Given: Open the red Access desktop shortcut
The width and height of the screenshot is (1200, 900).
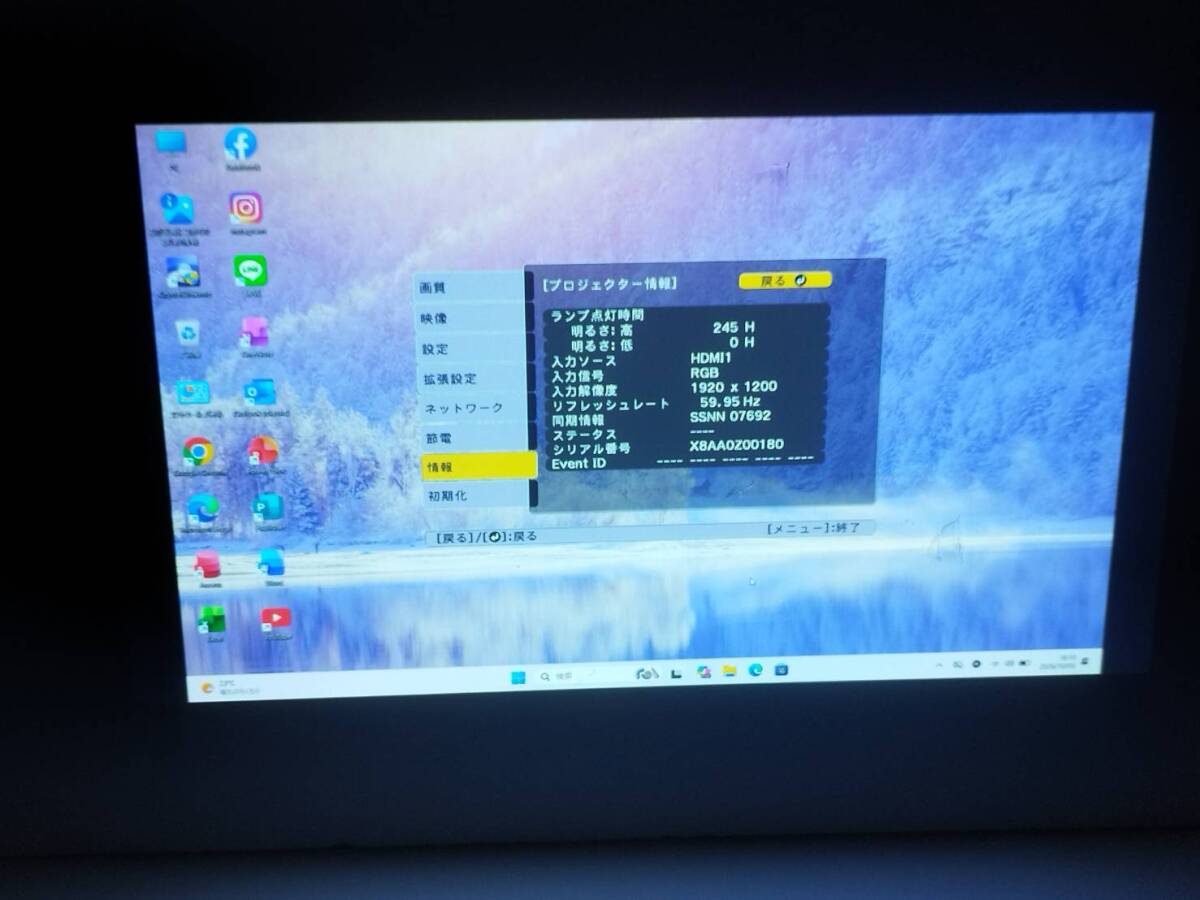Looking at the screenshot, I should [207, 564].
